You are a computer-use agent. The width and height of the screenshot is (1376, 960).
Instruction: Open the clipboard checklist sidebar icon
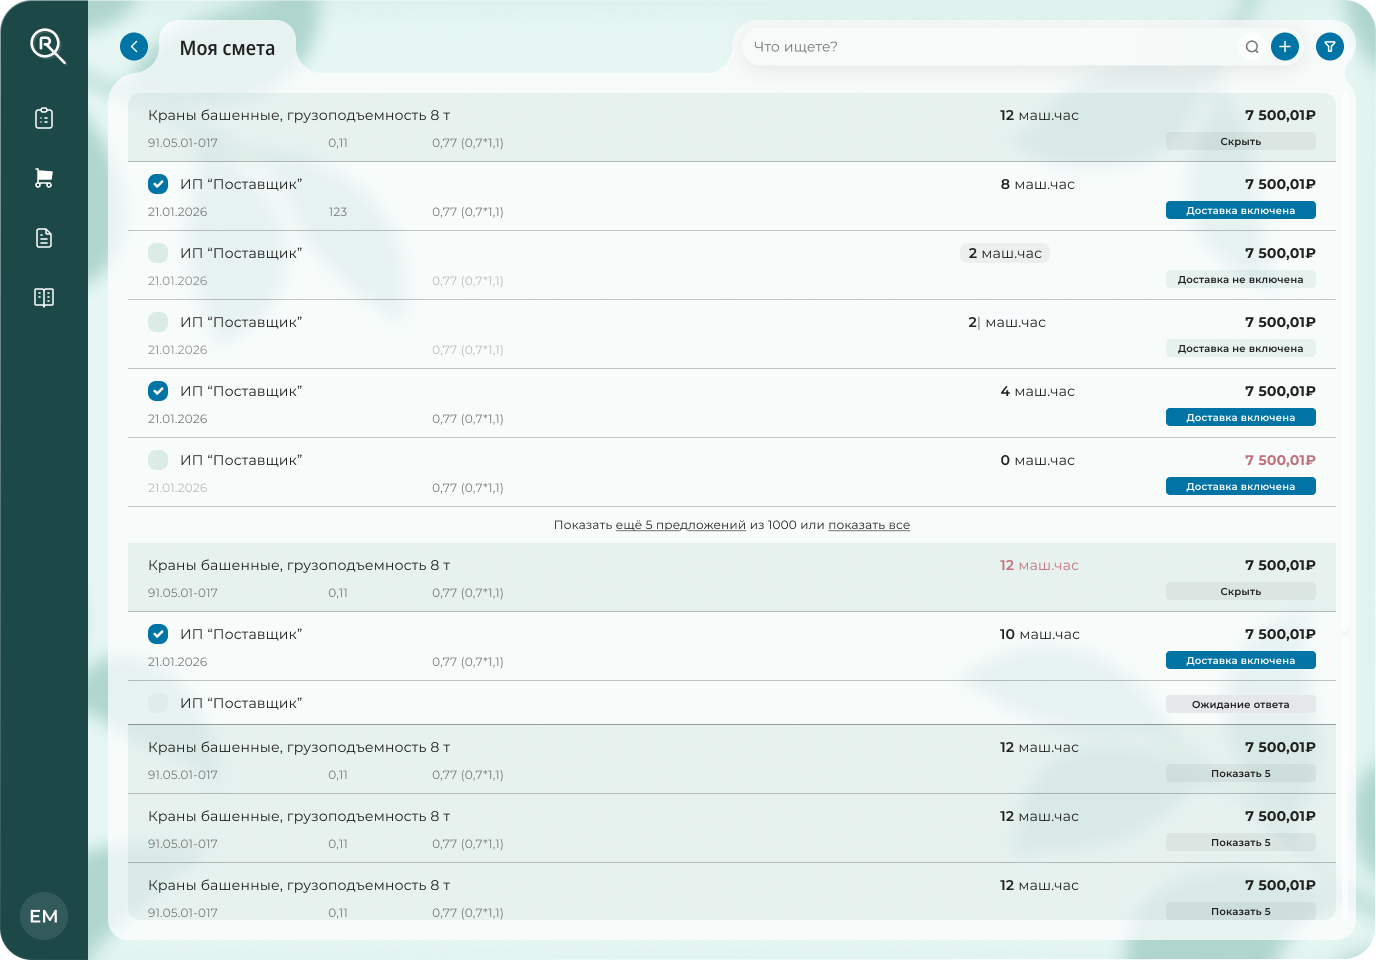(x=44, y=118)
